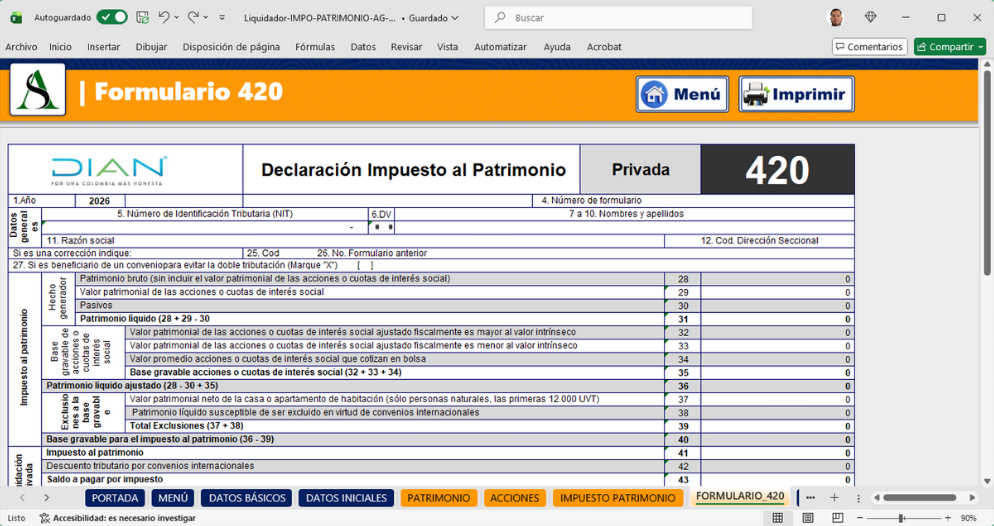Click the redo arrow icon

193,18
